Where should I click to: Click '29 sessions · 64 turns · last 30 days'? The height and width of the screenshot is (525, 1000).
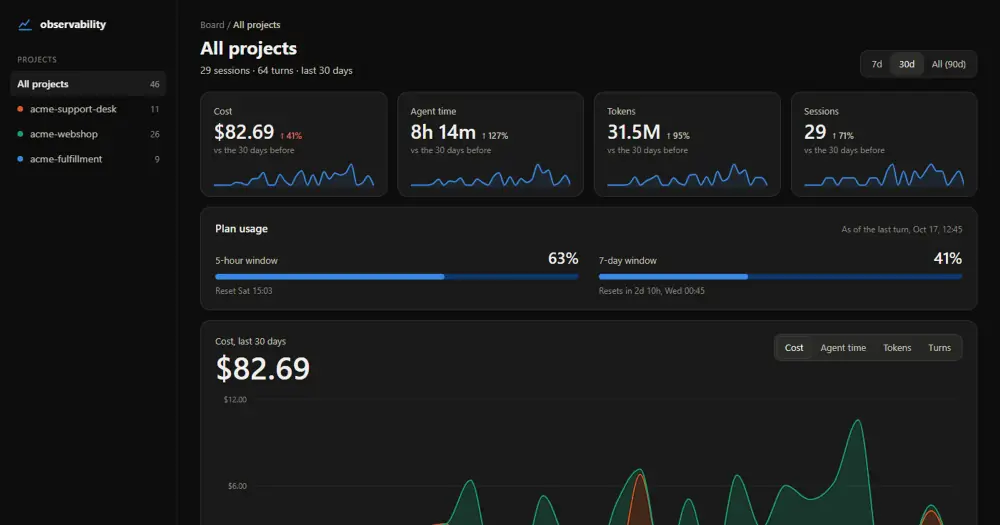(x=276, y=71)
